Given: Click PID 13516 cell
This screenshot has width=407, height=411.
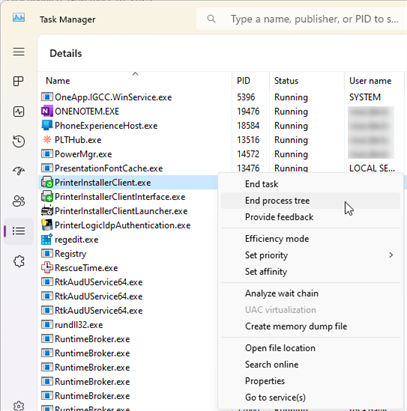Looking at the screenshot, I should (x=248, y=140).
